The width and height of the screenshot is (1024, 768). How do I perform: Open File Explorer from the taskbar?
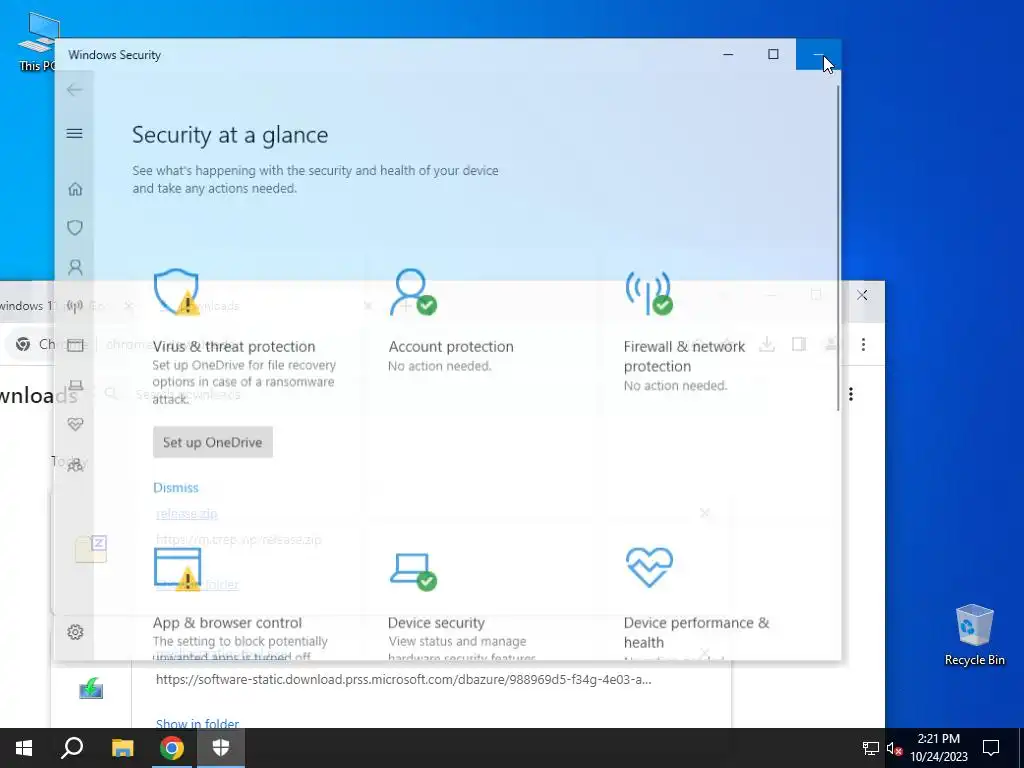122,748
